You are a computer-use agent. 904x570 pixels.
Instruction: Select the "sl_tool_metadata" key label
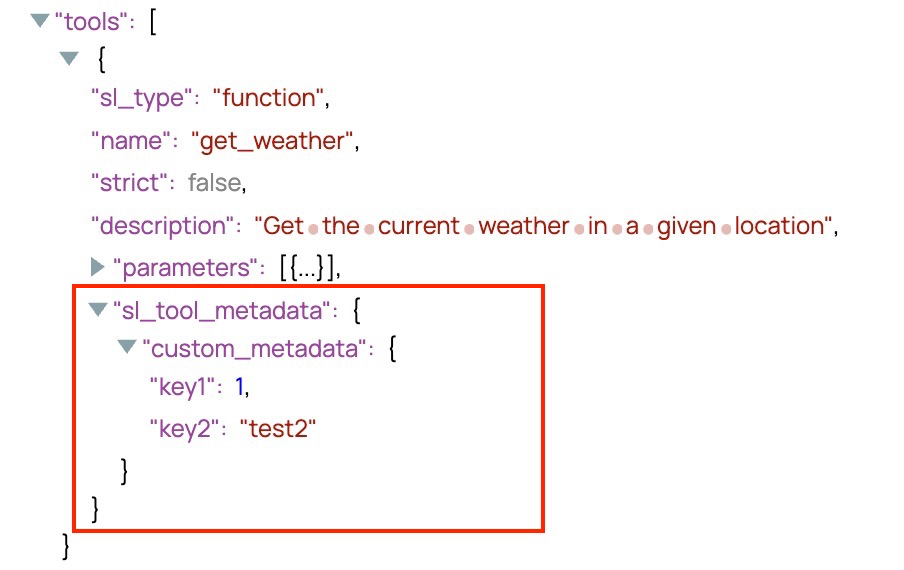(x=221, y=310)
